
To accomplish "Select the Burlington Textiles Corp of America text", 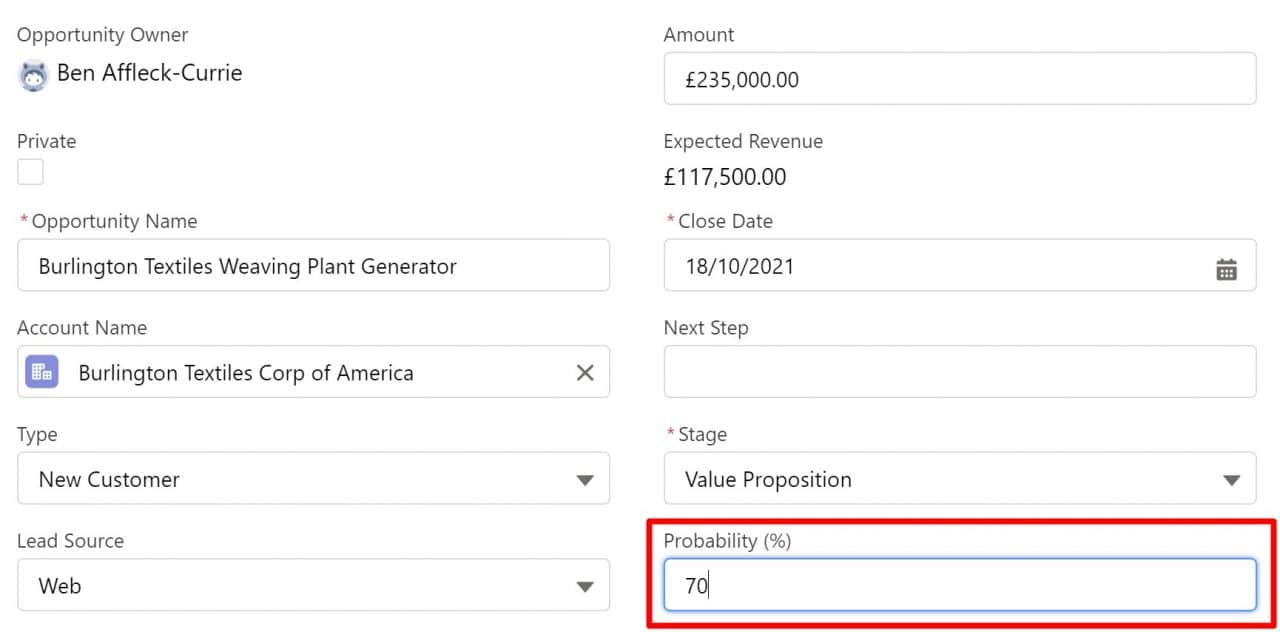I will 246,373.
